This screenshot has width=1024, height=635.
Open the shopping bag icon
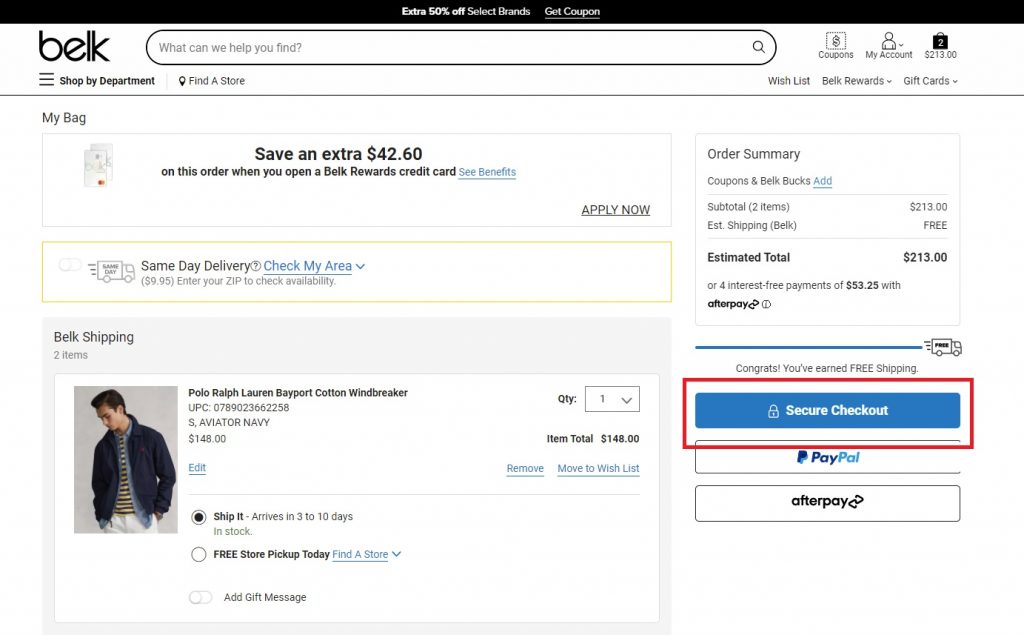click(940, 42)
